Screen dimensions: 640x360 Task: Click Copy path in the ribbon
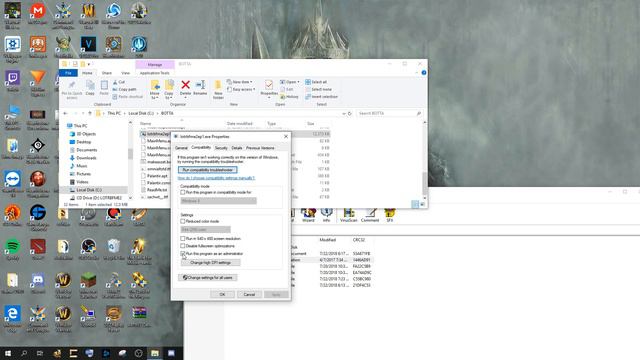coord(124,89)
